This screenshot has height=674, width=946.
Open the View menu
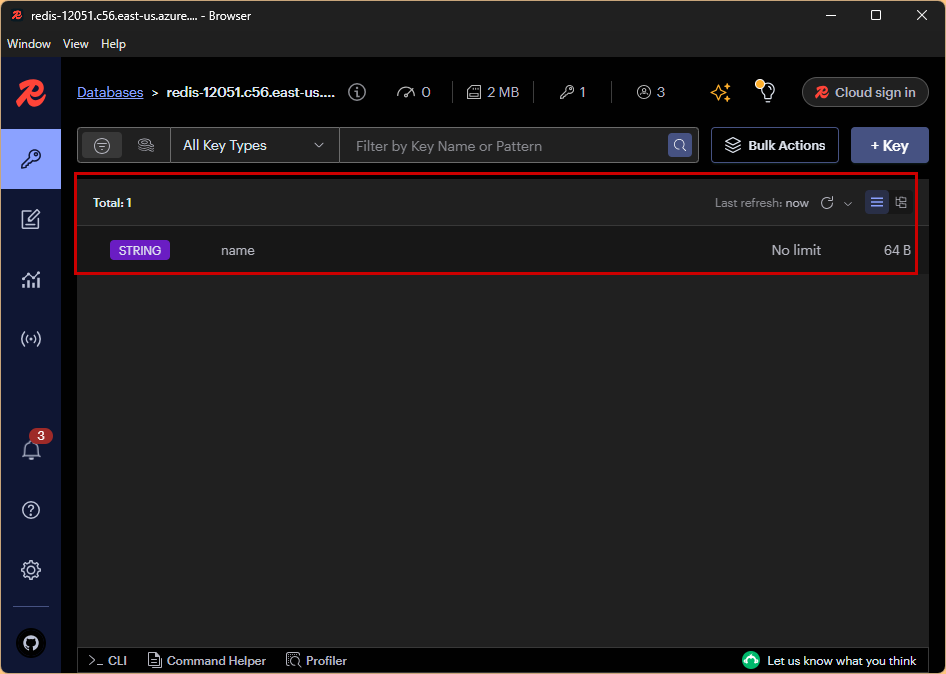[76, 44]
